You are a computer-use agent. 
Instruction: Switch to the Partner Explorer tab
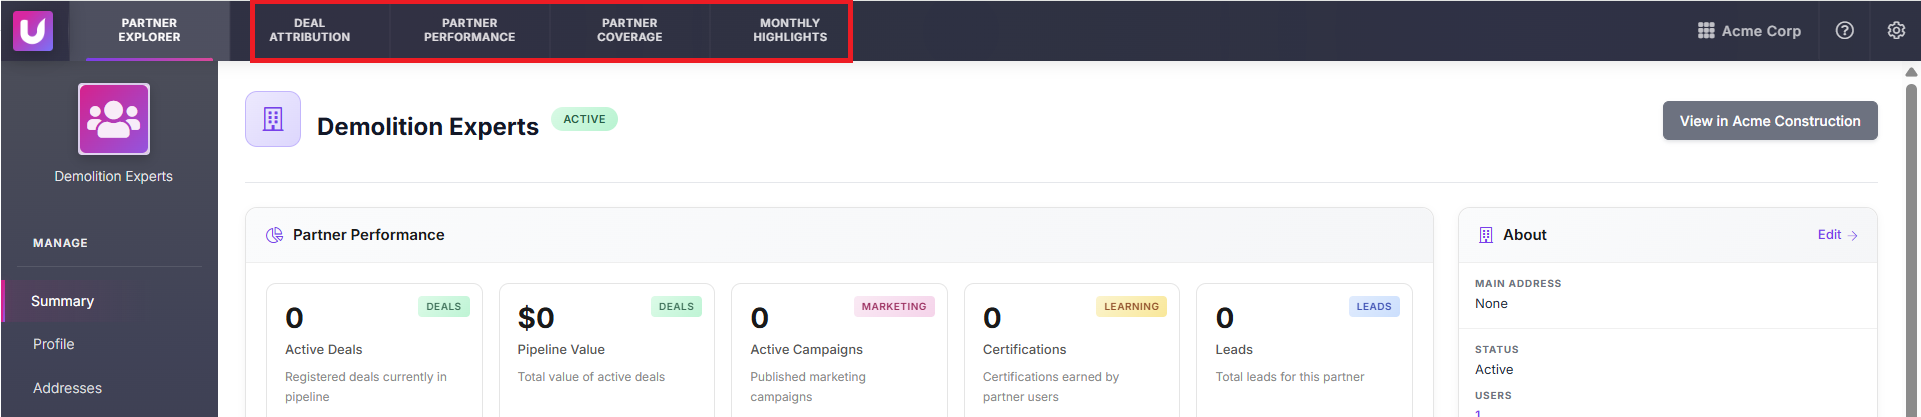(x=149, y=30)
